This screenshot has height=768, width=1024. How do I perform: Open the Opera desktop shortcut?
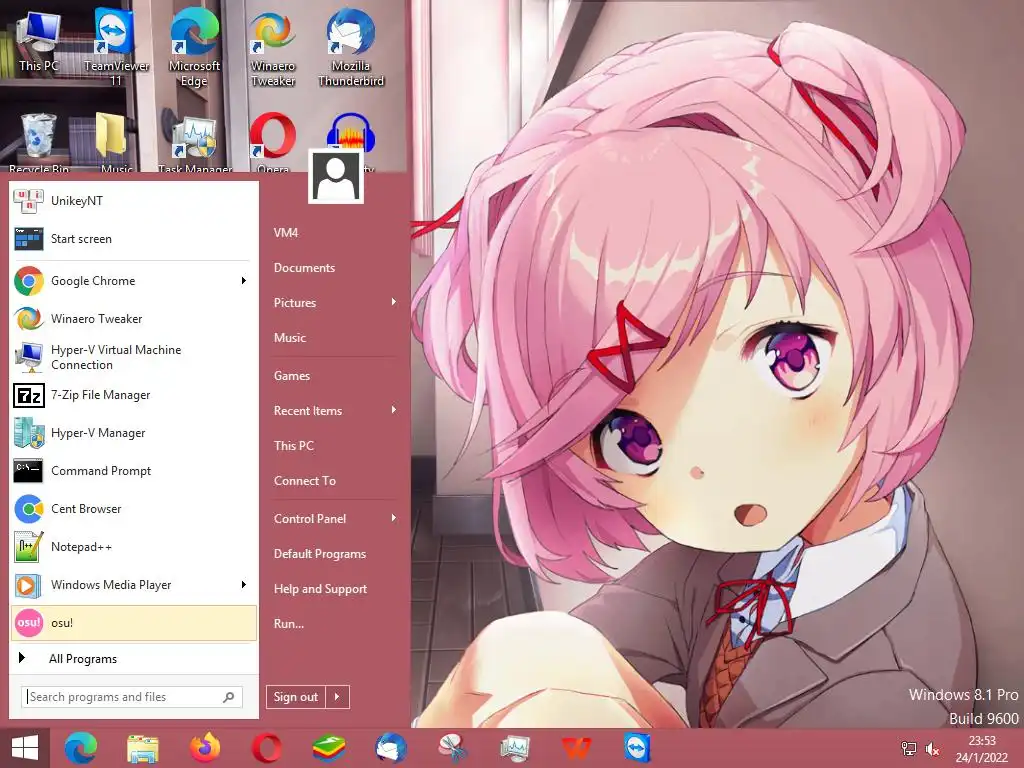point(273,141)
